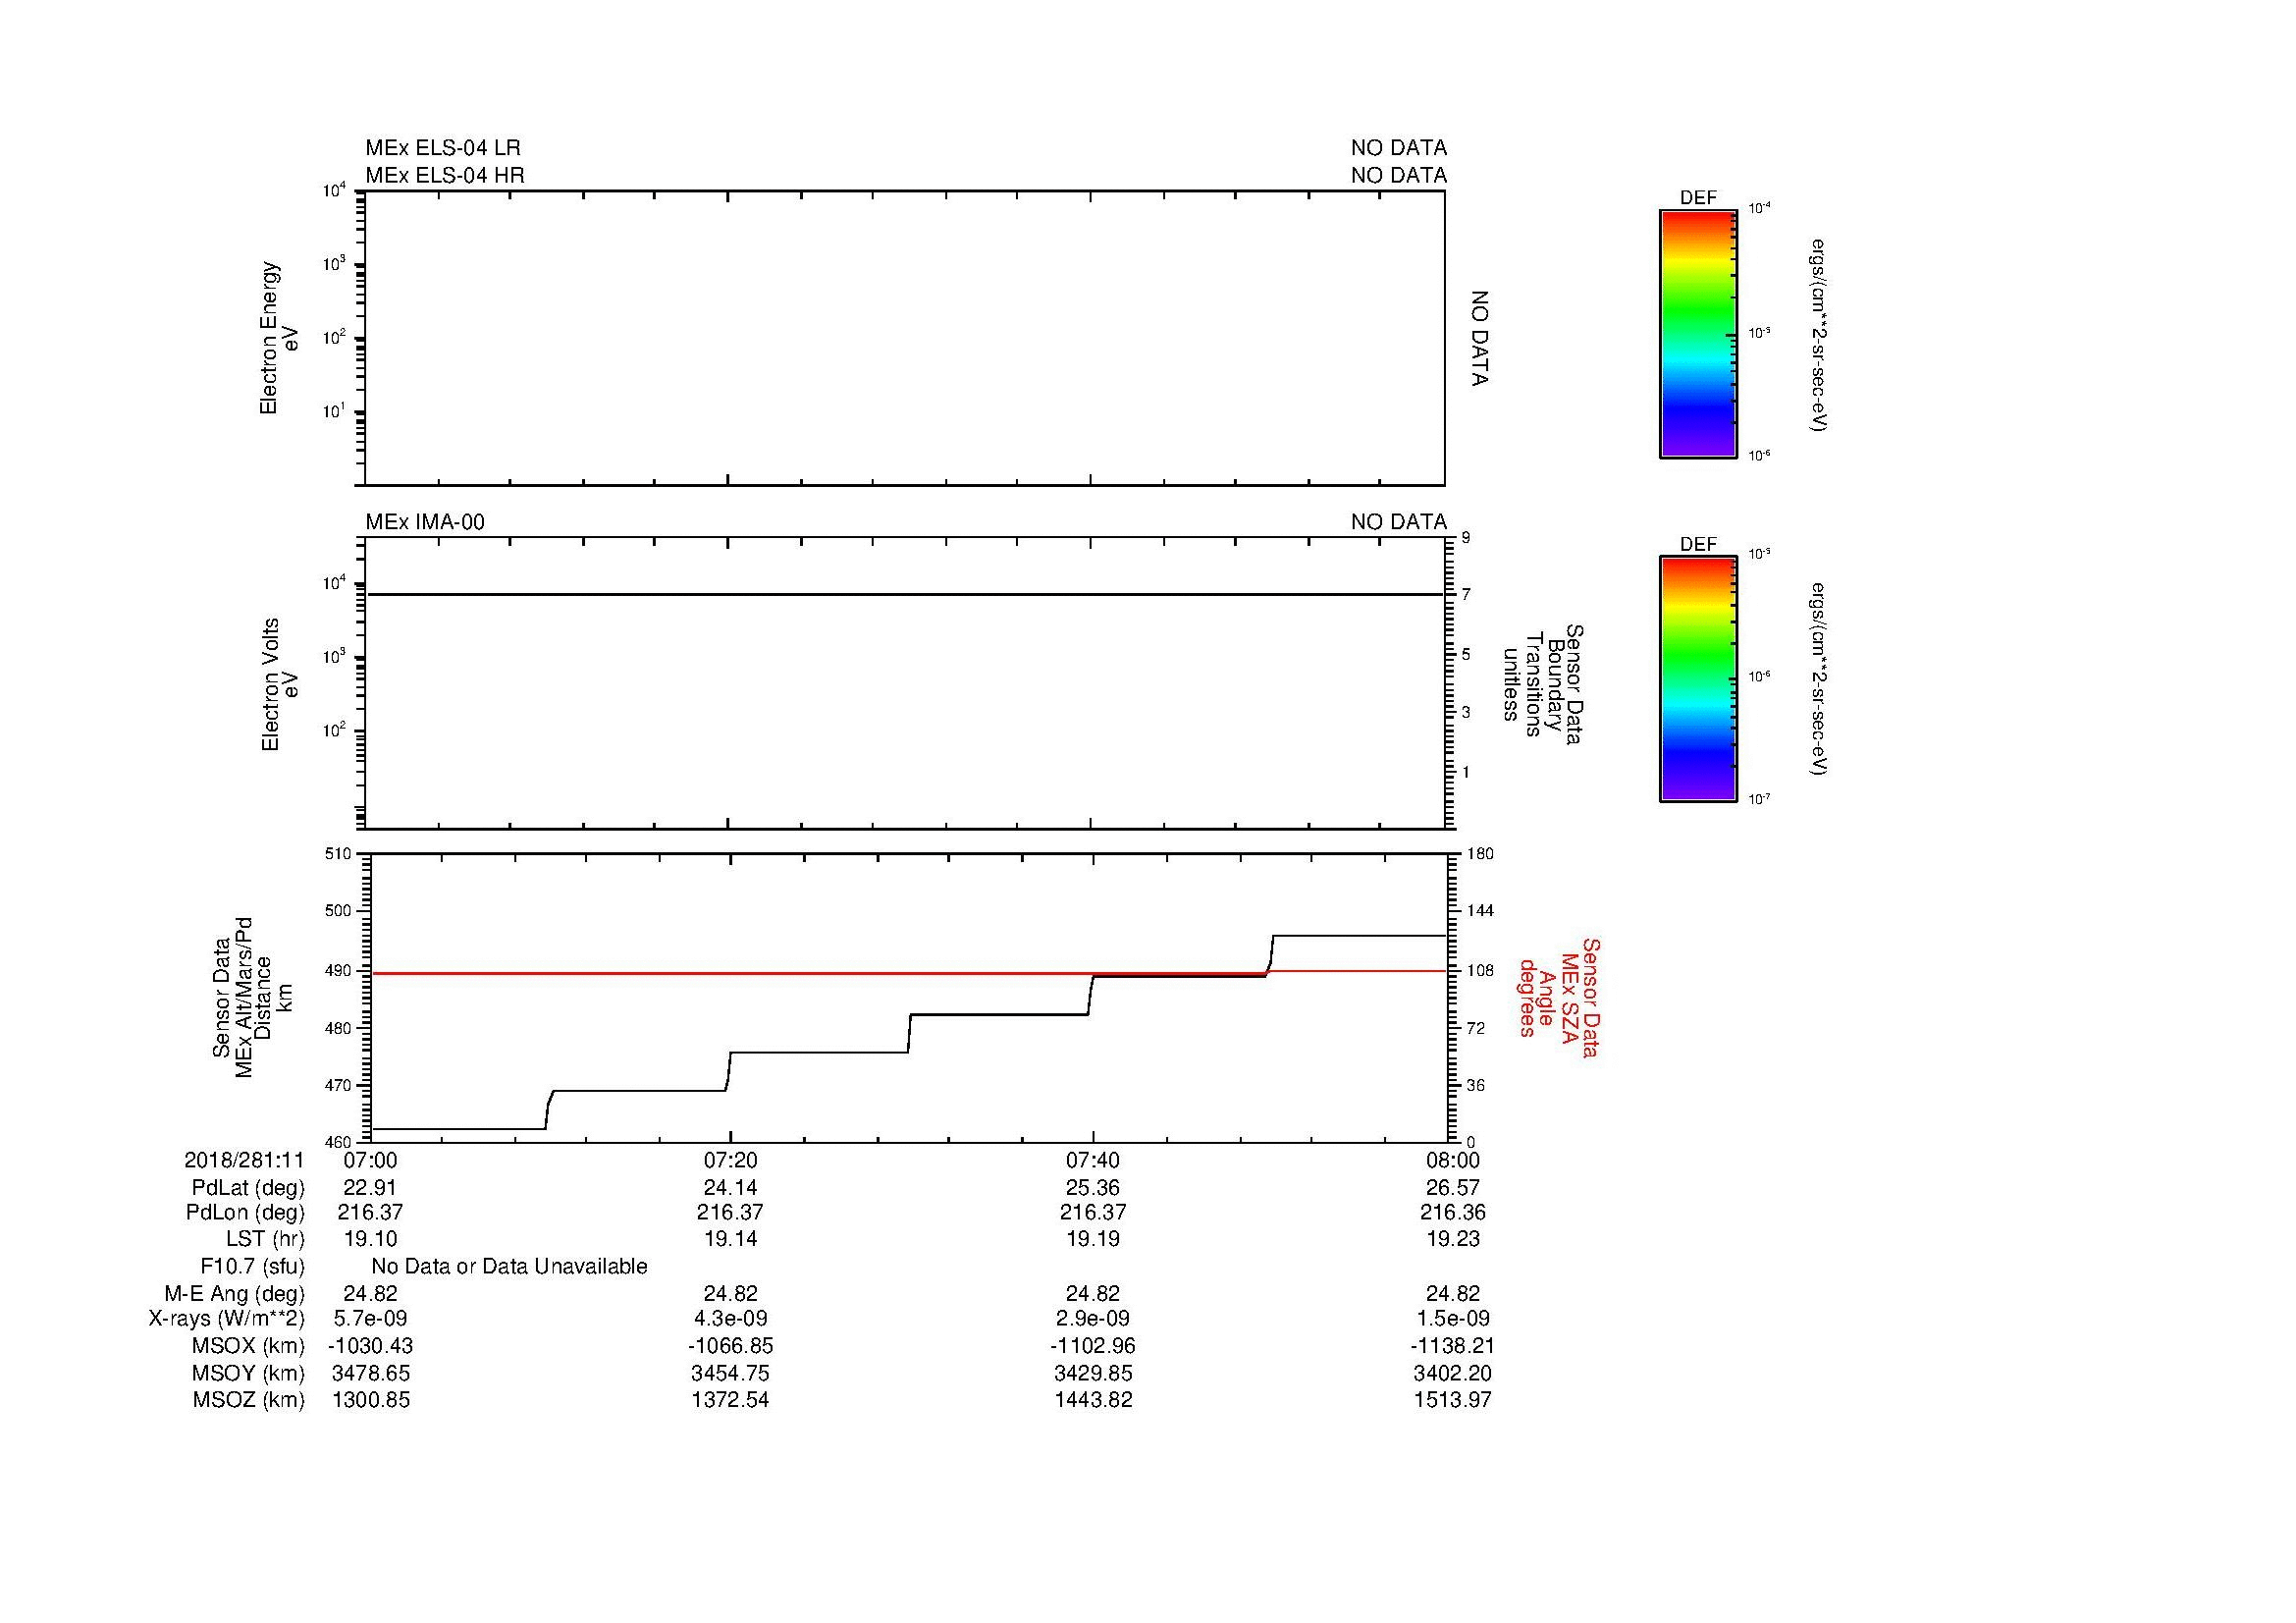Viewport: 2296px width, 1623px height.
Task: Click the 07:00 time tick label
Action: pyautogui.click(x=370, y=1160)
